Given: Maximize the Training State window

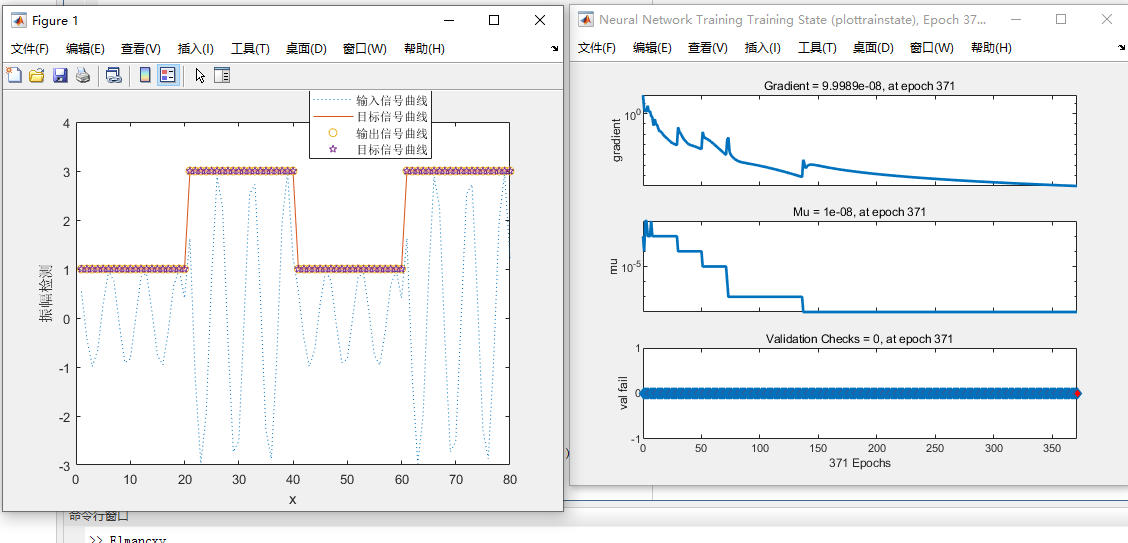Looking at the screenshot, I should click(1062, 19).
